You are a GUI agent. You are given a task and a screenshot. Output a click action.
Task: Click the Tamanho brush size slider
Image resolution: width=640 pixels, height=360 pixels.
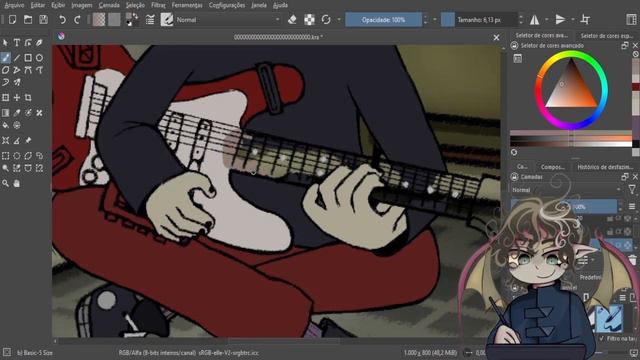point(479,20)
